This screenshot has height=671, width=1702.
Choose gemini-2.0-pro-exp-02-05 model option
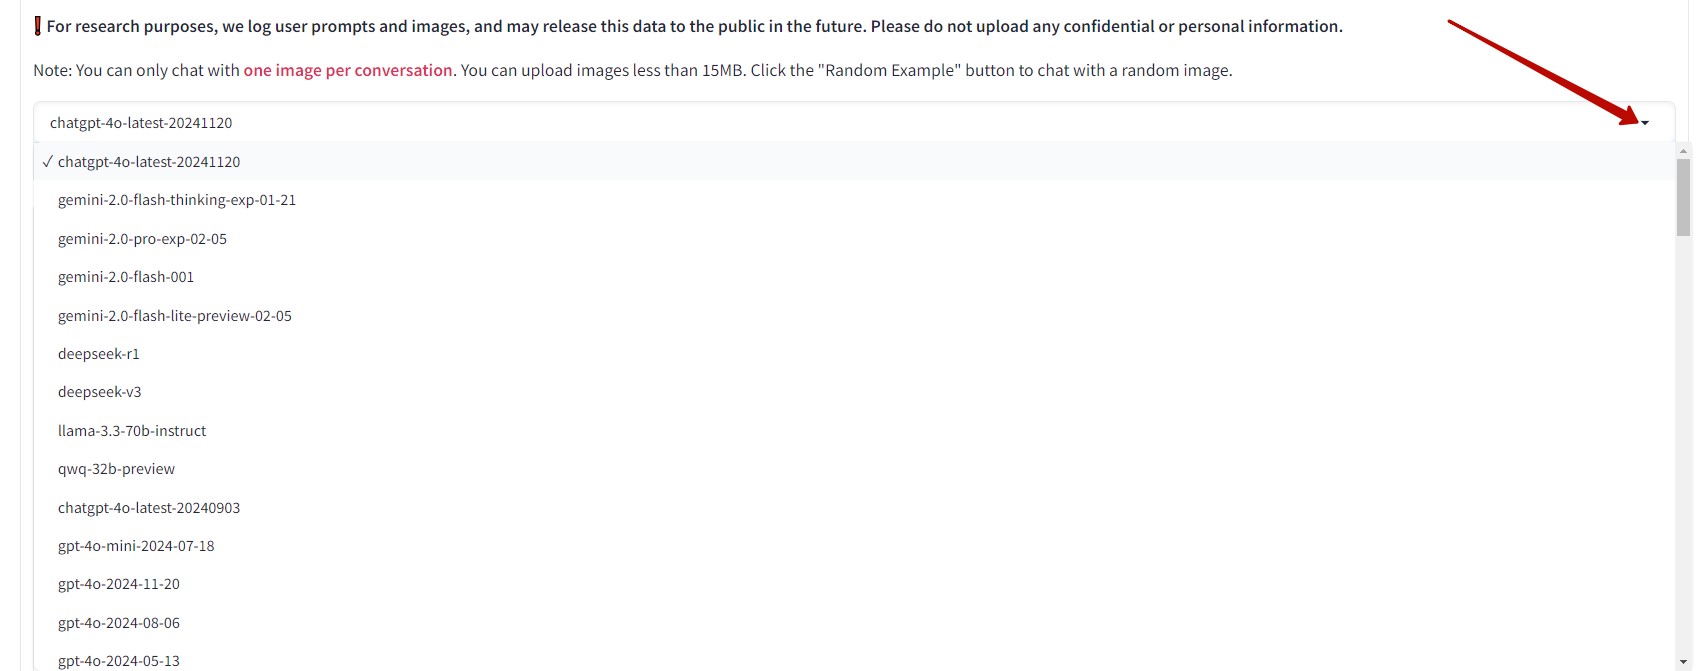pyautogui.click(x=142, y=239)
